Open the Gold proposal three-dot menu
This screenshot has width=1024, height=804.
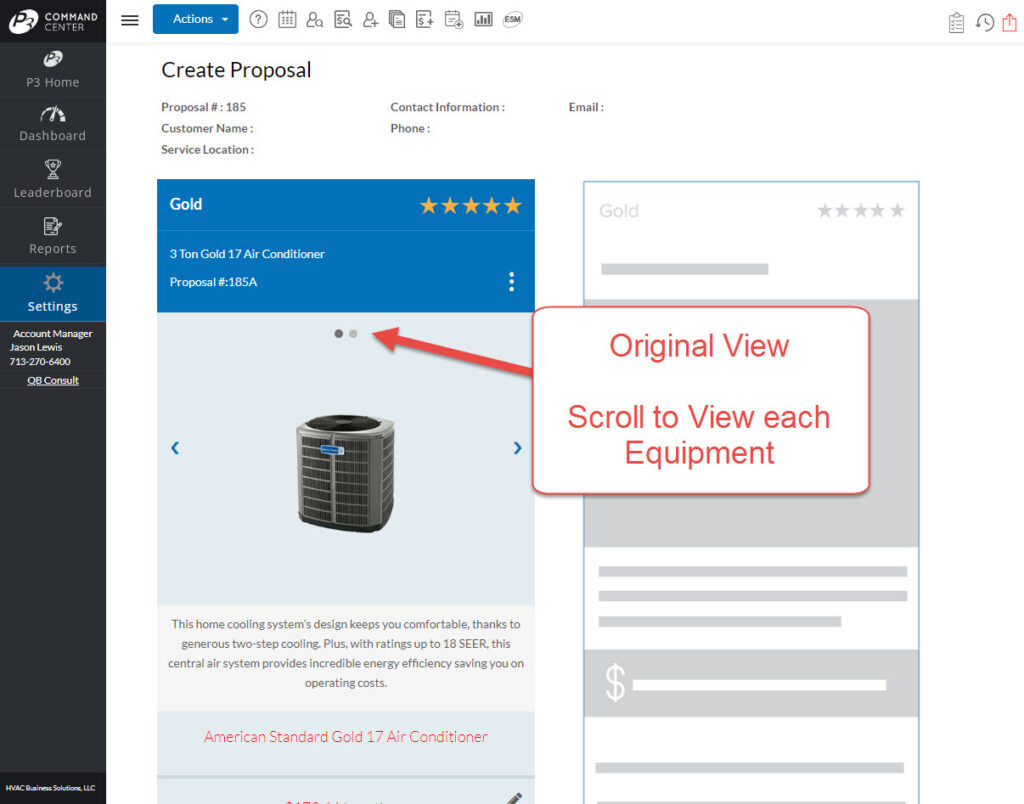511,282
